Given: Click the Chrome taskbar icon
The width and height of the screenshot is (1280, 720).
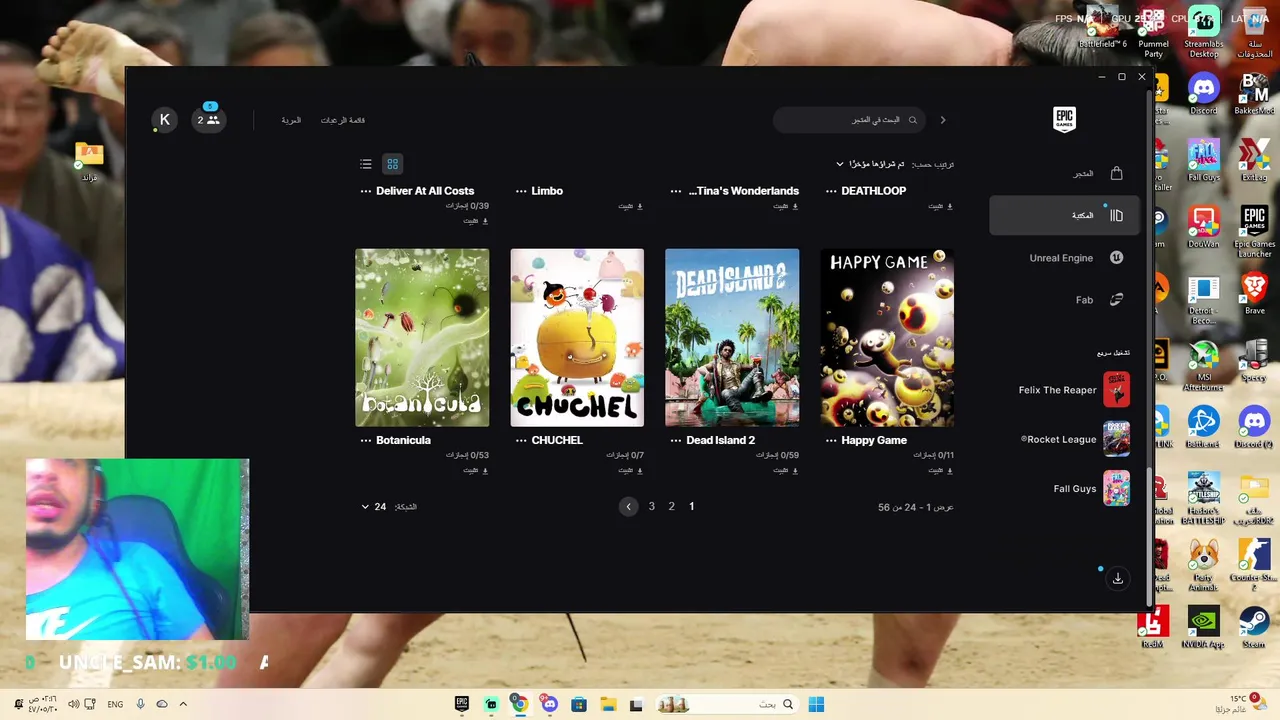Looking at the screenshot, I should click(519, 704).
